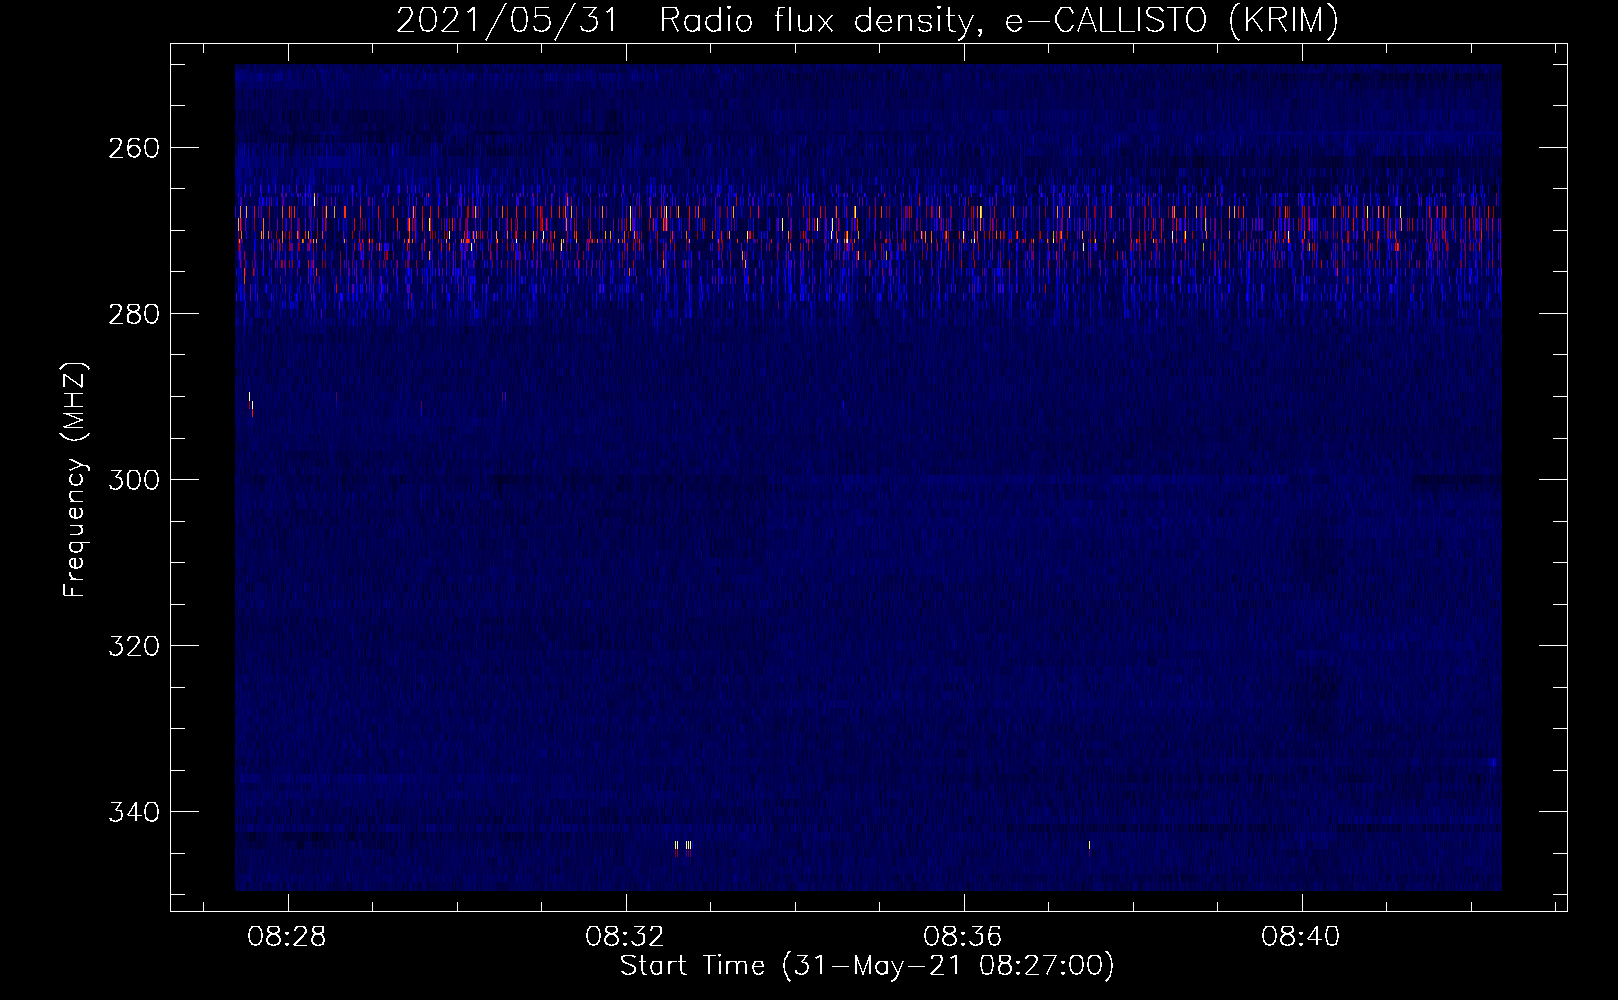Click the small white spike near 291 MHz at spectrogram start
The height and width of the screenshot is (1000, 1618).
click(251, 404)
